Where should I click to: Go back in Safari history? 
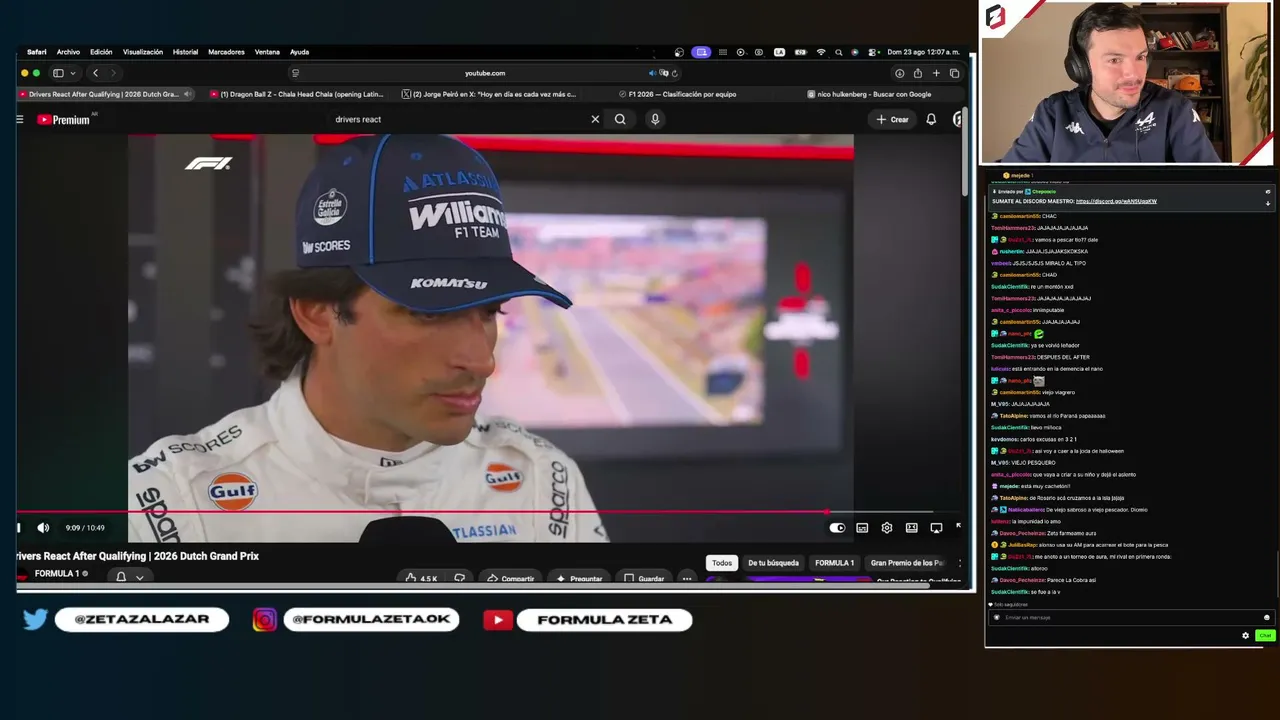pyautogui.click(x=95, y=73)
